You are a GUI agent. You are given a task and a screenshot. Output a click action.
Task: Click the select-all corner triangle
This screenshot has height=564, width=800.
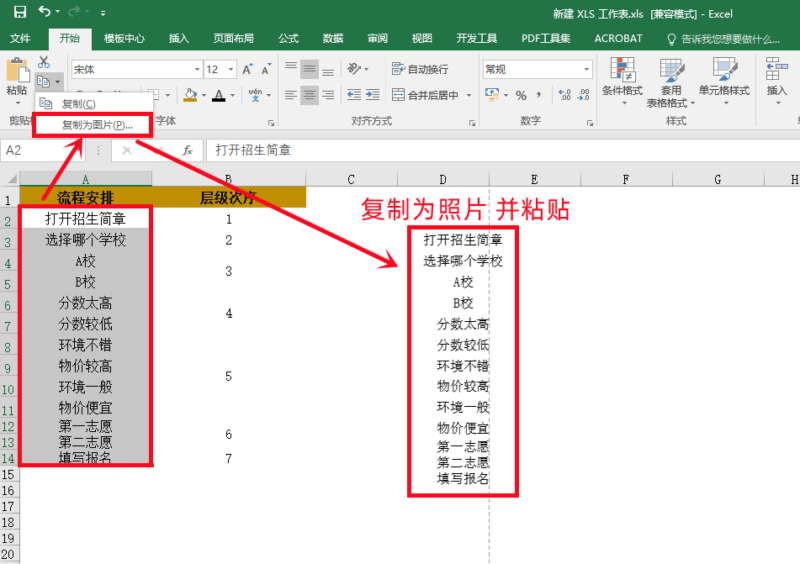[x=12, y=179]
